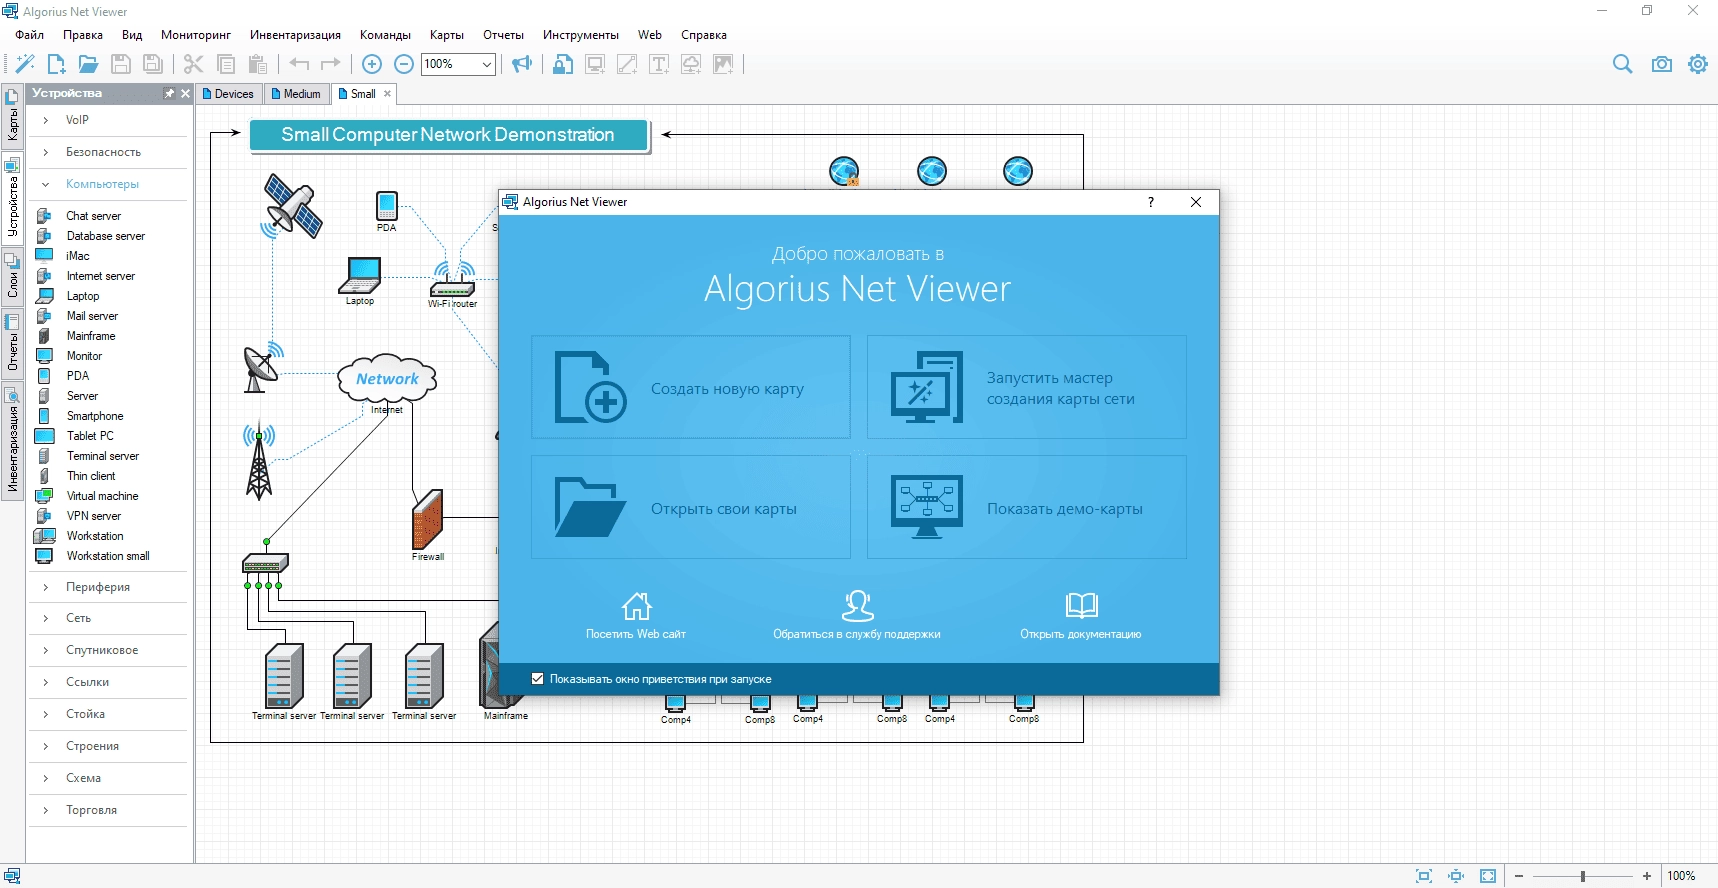Open the Файл menu

pyautogui.click(x=30, y=35)
